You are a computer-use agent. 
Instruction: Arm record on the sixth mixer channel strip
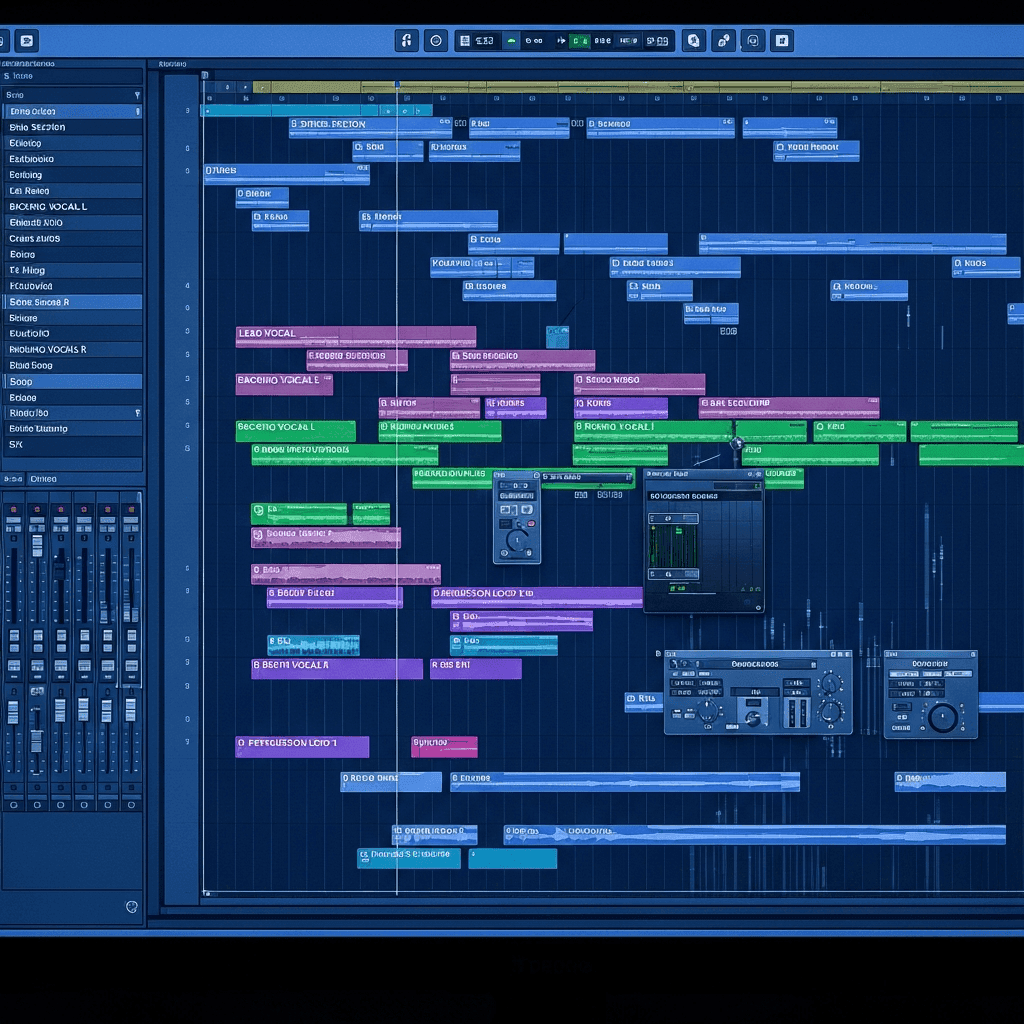click(x=131, y=509)
